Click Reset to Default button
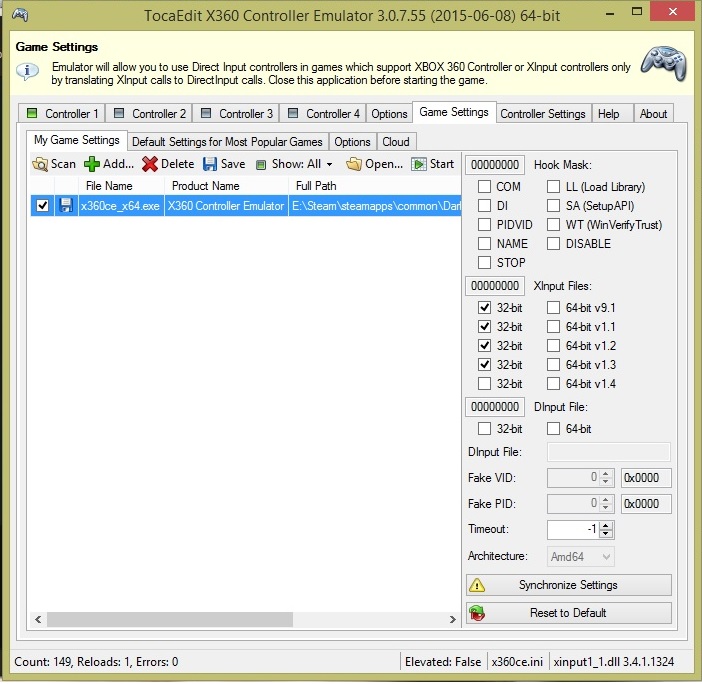 coord(569,613)
